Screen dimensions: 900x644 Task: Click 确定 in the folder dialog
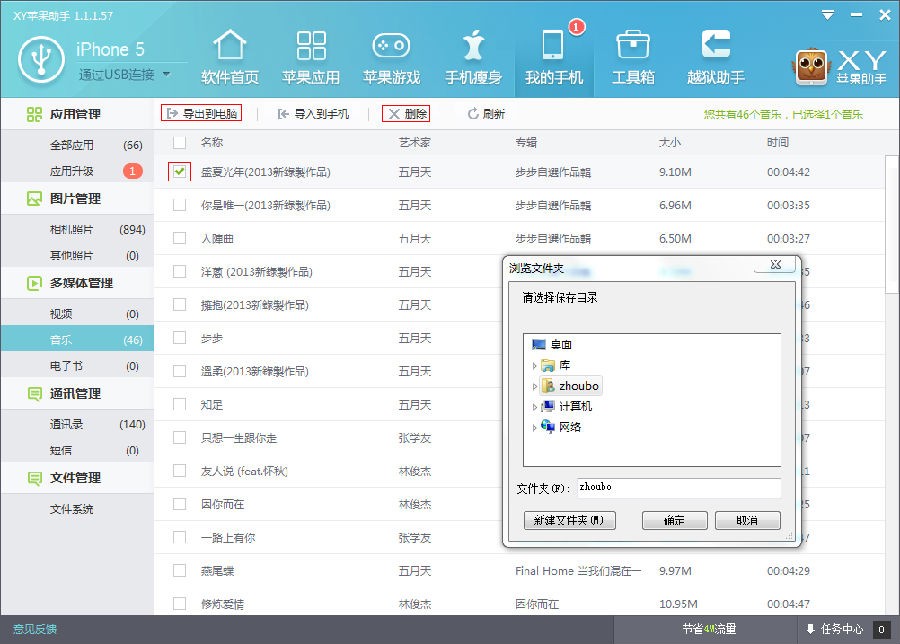(x=669, y=521)
